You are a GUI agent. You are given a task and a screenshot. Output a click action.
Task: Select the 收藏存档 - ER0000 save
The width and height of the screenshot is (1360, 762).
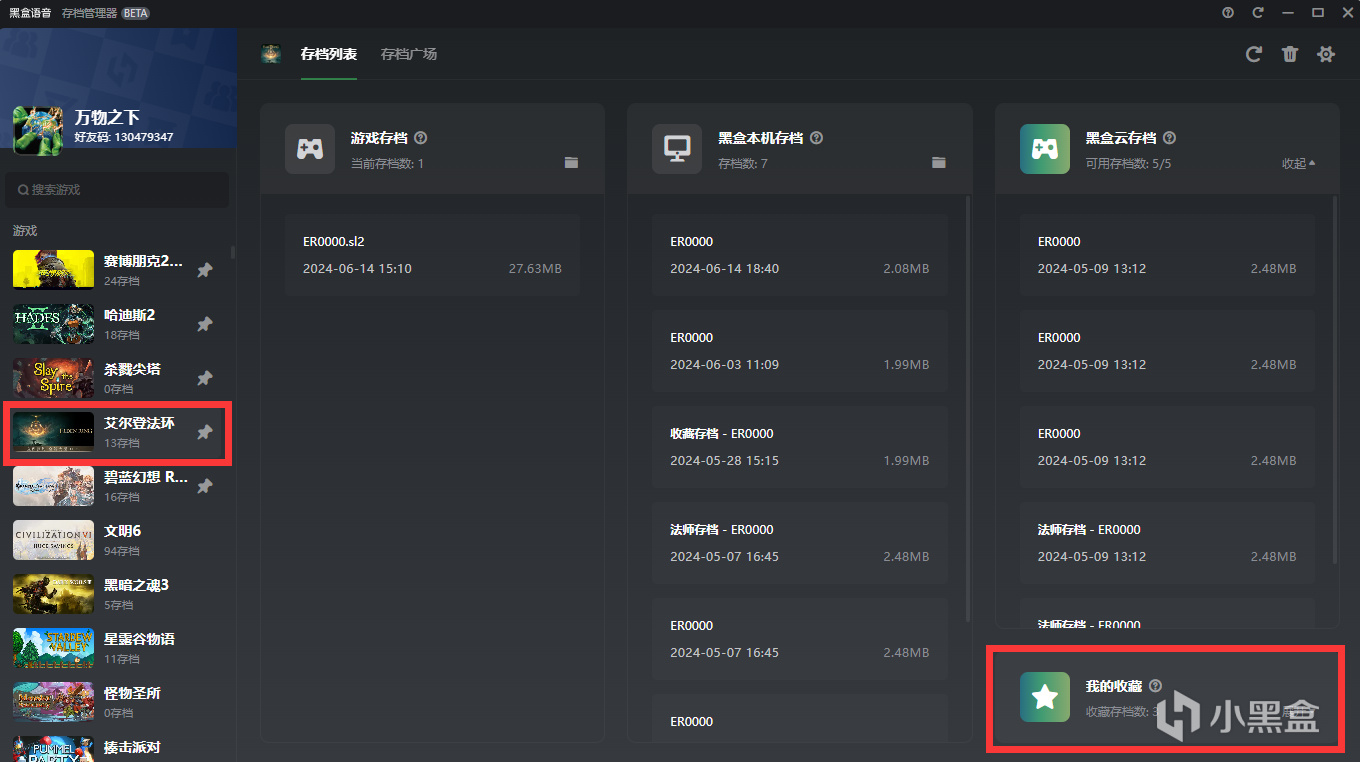point(799,447)
